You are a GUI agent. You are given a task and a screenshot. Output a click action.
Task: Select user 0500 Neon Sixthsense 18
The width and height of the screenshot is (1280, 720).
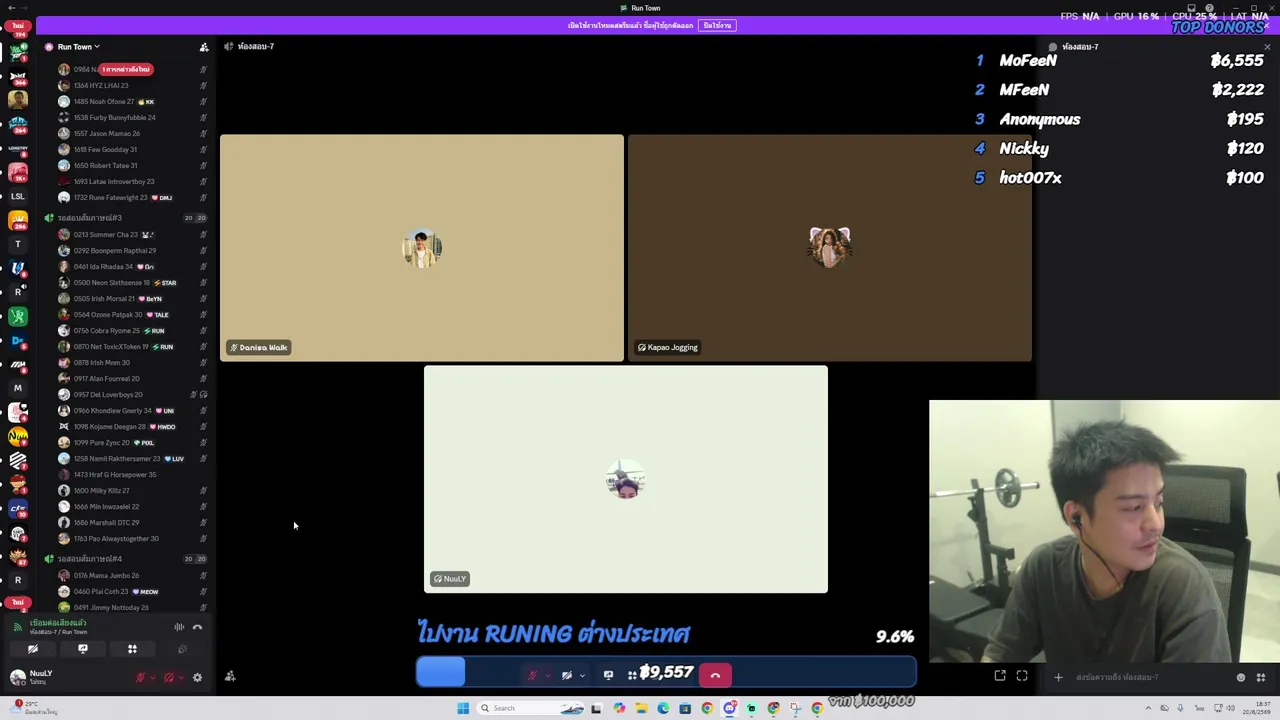click(132, 282)
